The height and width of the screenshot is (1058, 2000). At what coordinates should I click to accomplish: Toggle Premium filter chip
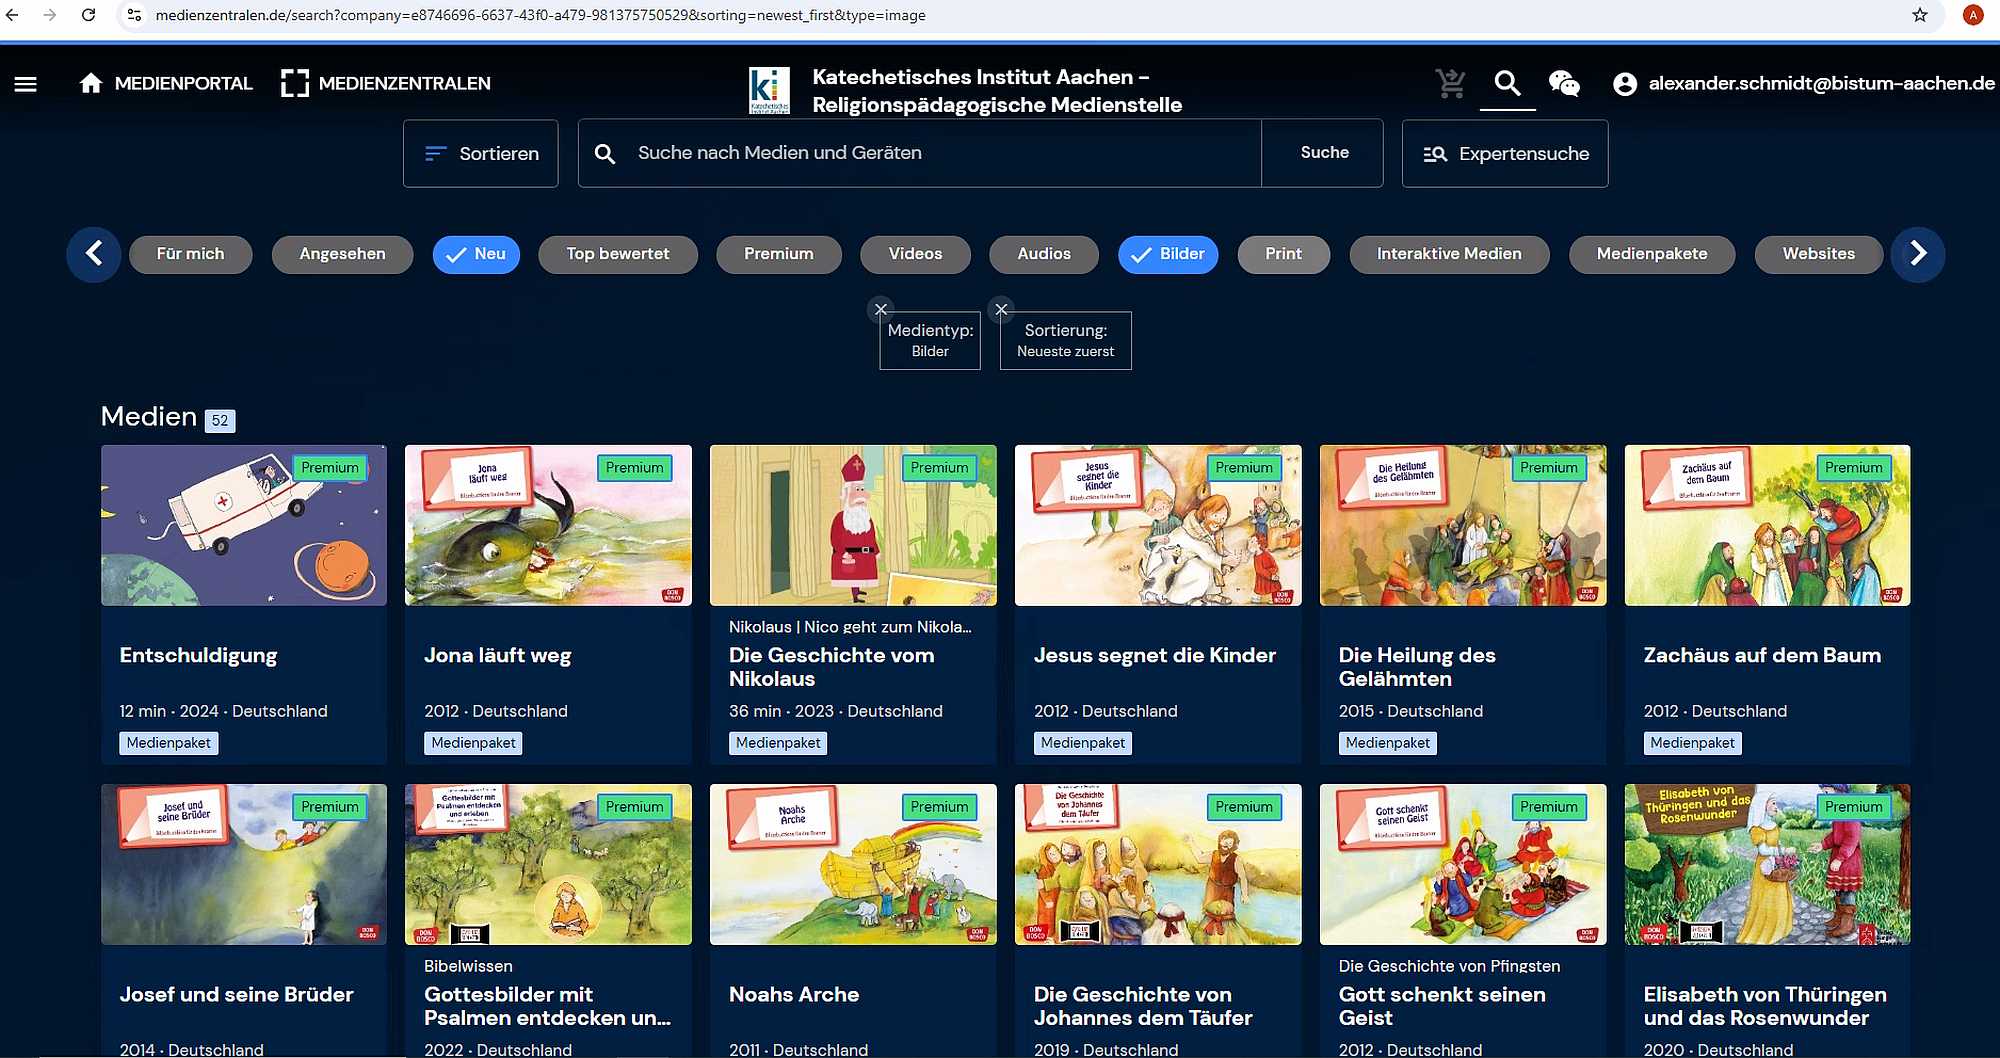(x=778, y=254)
